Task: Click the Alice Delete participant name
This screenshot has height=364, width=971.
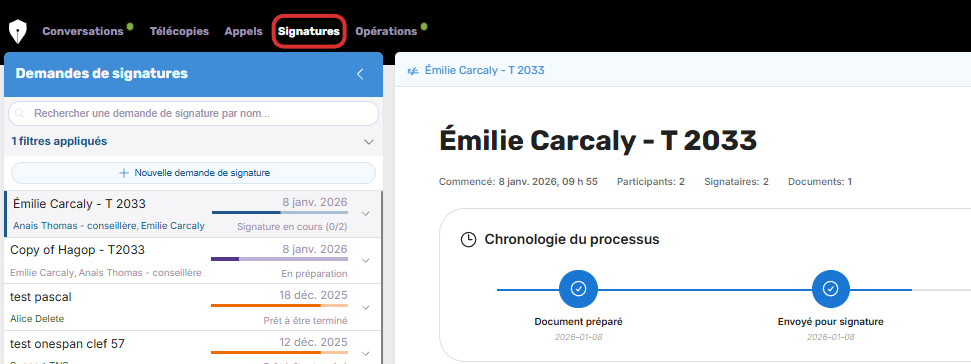Action: click(37, 319)
